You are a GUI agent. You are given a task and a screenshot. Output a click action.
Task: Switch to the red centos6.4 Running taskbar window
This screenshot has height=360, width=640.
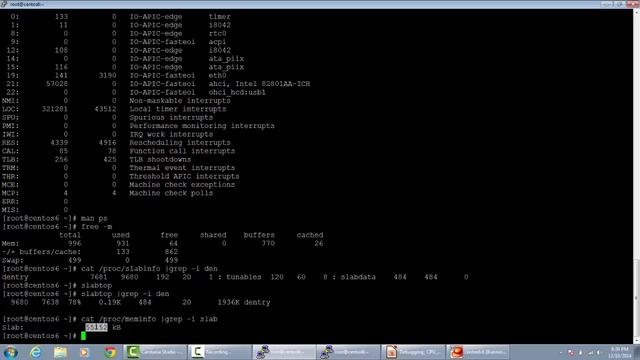(x=477, y=352)
